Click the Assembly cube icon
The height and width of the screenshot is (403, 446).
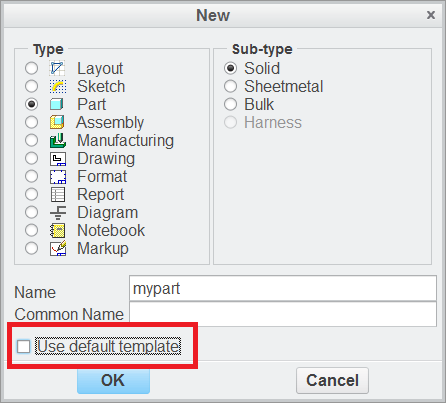click(57, 122)
